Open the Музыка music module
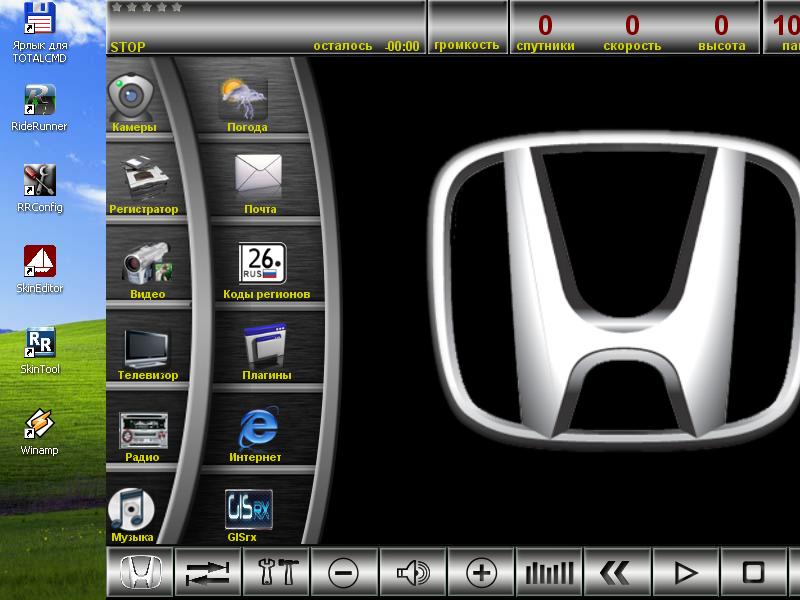Image resolution: width=800 pixels, height=600 pixels. [x=132, y=515]
